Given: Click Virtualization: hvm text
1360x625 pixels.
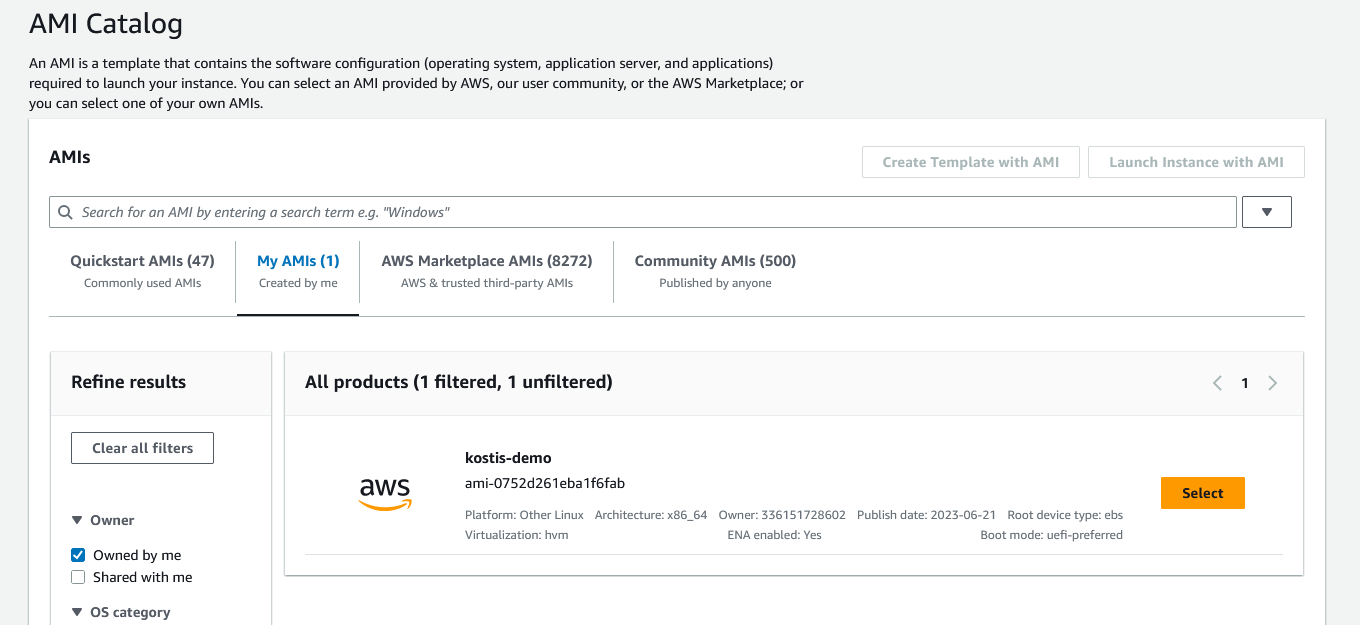Looking at the screenshot, I should (517, 535).
